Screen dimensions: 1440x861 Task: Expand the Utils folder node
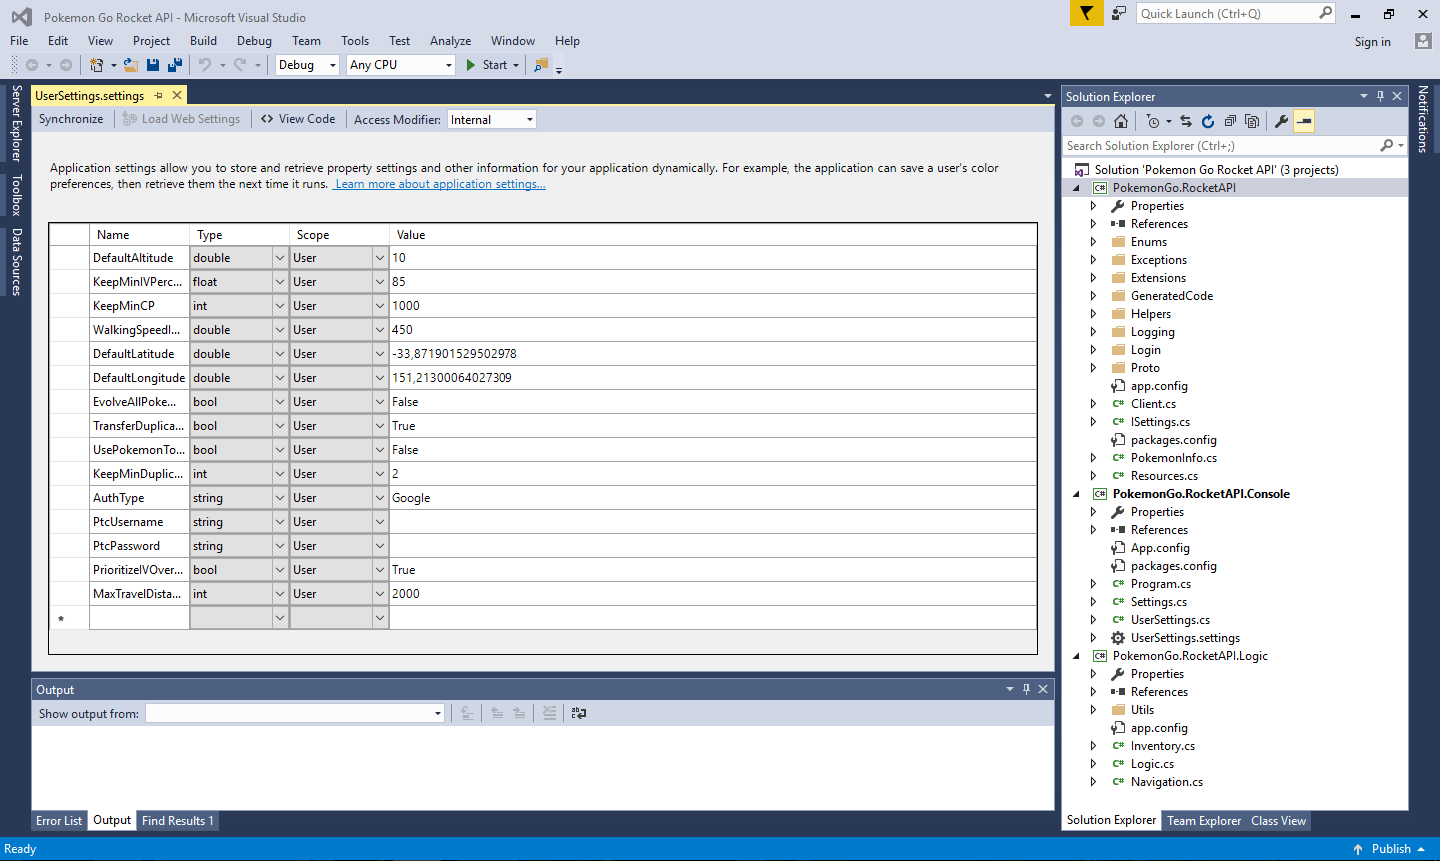[x=1093, y=710]
